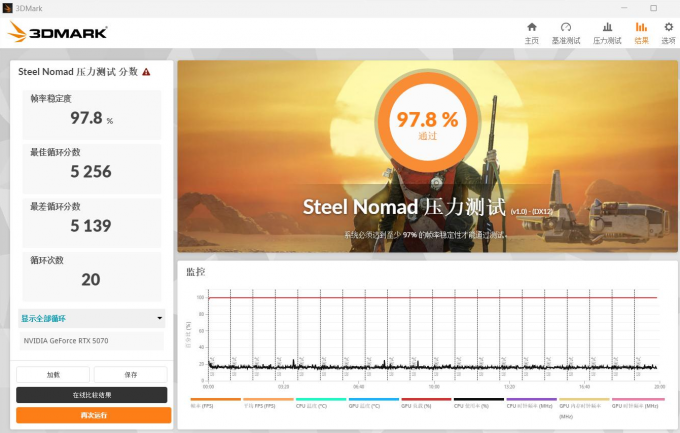Click the Steel Nomad 压力测试 banner title
680x433 pixels.
(404, 207)
